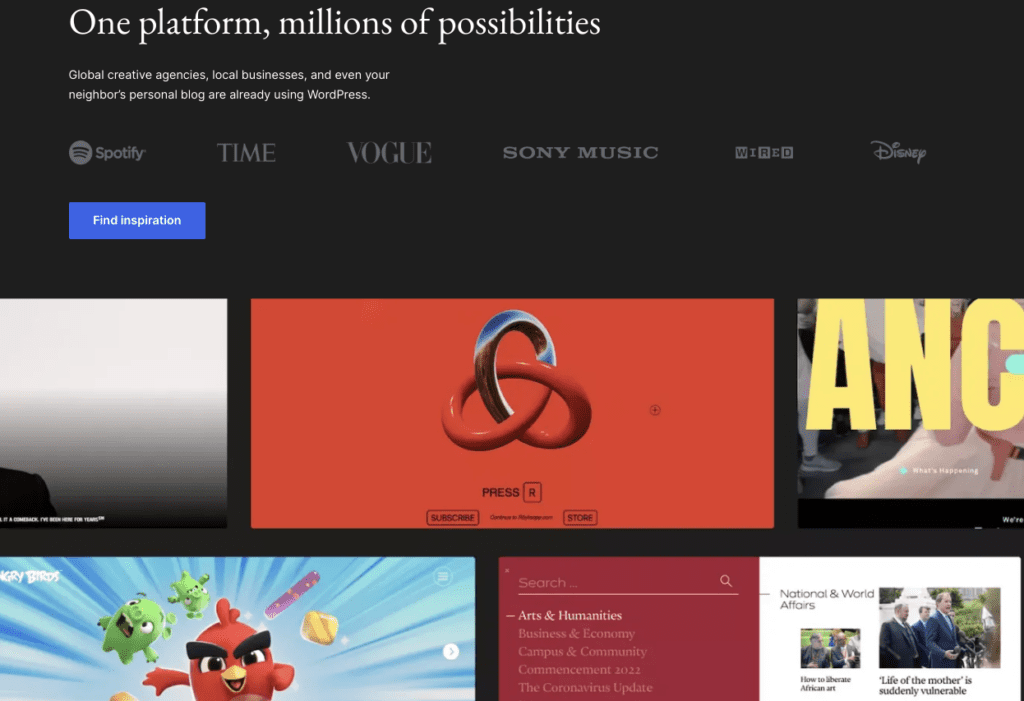Click the R key box beside PRESS
Screen dimensions: 1024x701
[532, 493]
